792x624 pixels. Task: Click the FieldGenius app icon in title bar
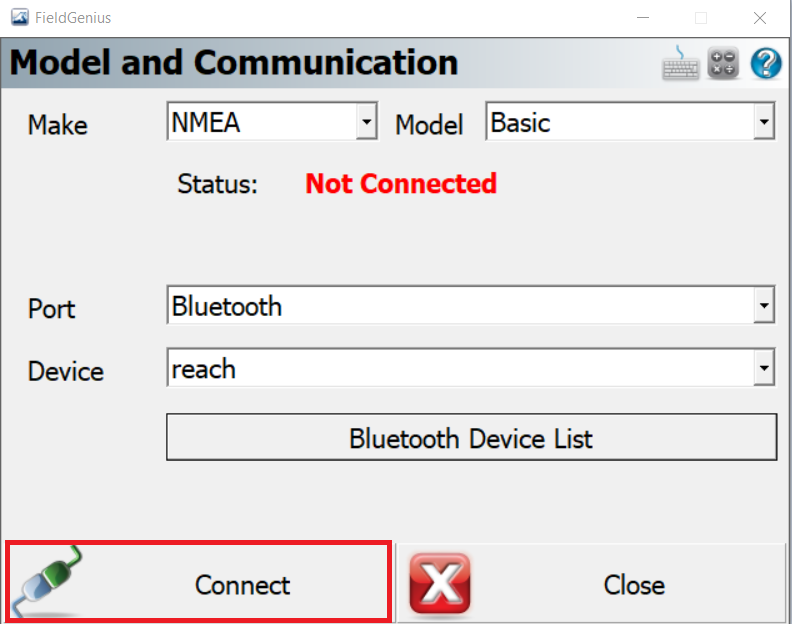pos(20,18)
